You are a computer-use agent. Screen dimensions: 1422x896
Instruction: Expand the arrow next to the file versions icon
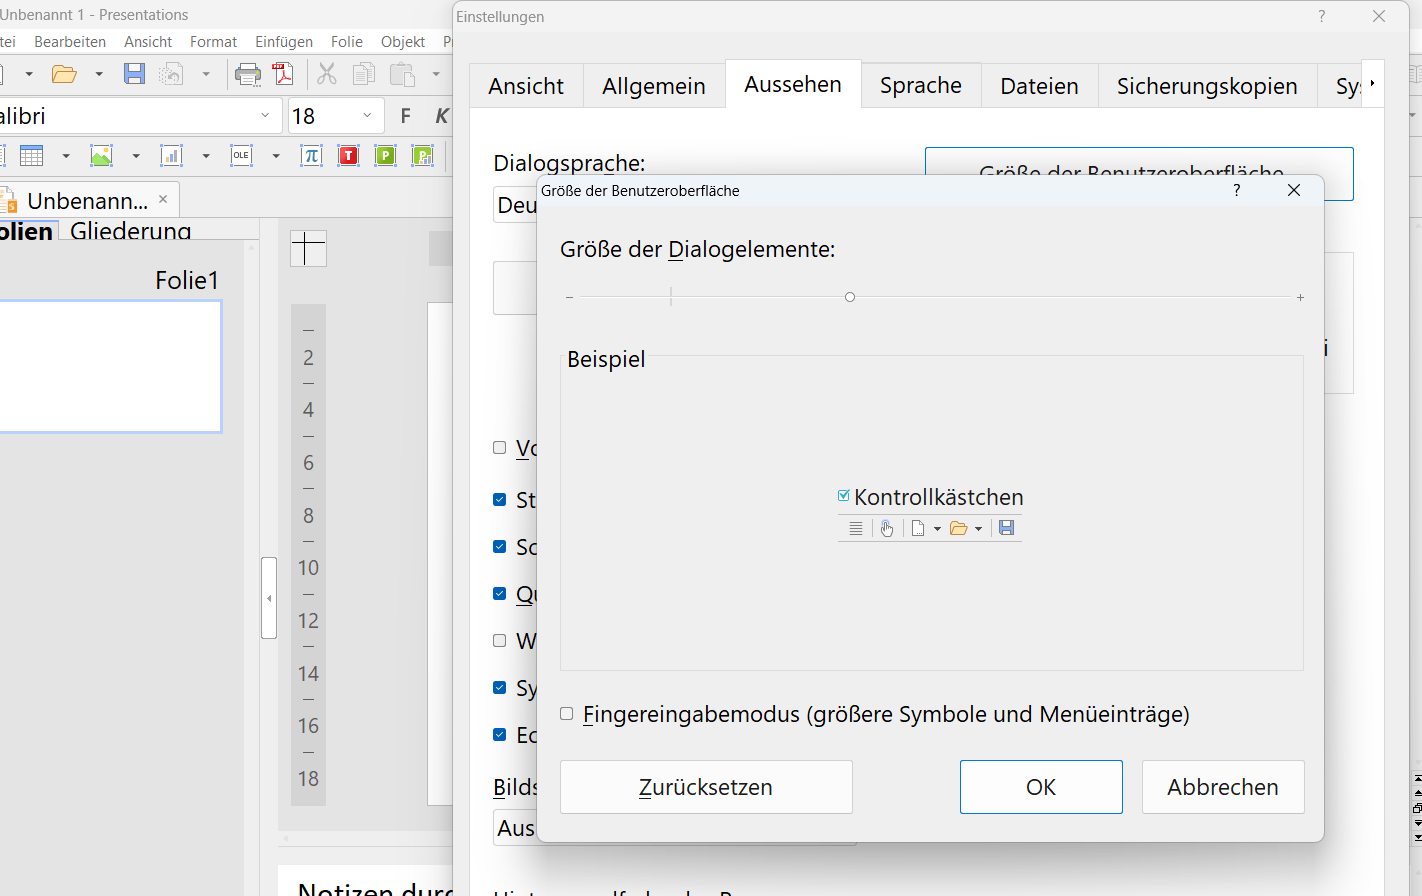pyautogui.click(x=206, y=74)
